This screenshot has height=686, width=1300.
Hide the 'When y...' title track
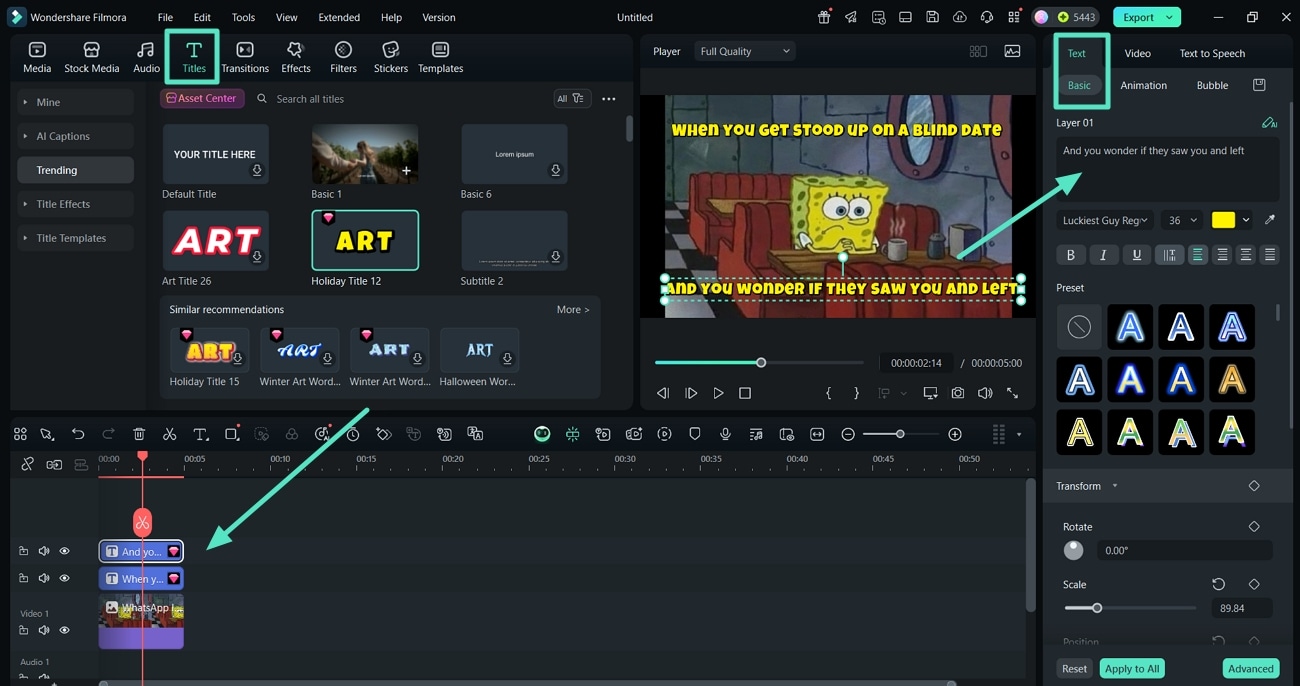pos(64,578)
